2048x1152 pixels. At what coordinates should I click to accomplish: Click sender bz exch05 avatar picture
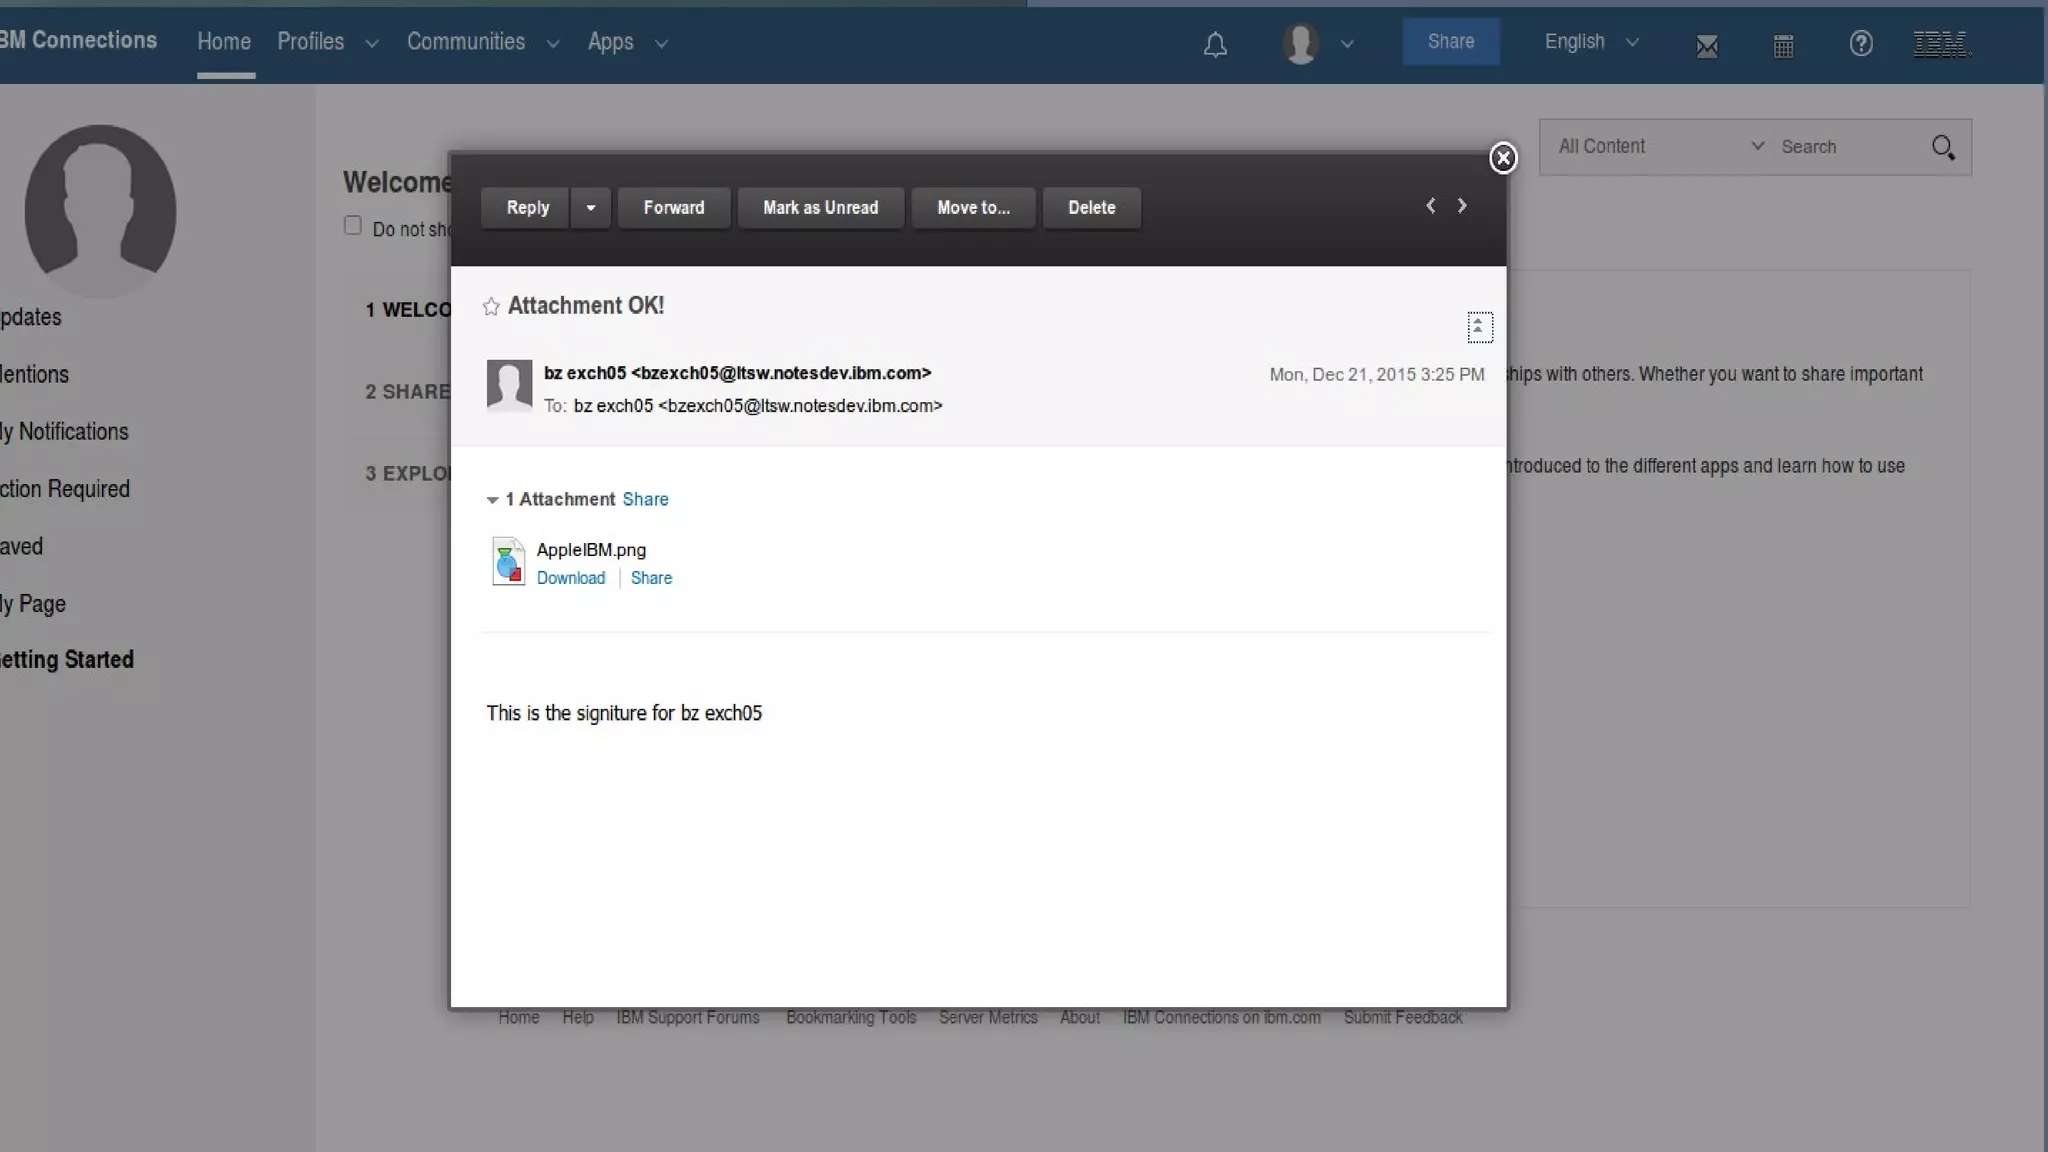(x=509, y=385)
